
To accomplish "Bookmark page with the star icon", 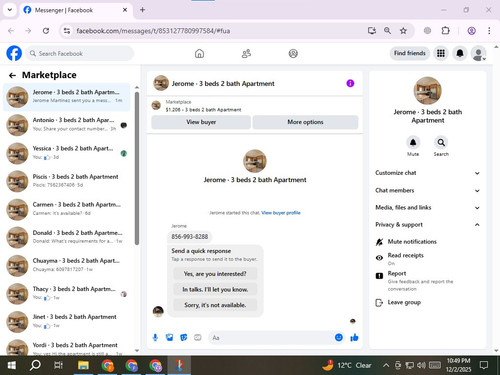I will 403,31.
